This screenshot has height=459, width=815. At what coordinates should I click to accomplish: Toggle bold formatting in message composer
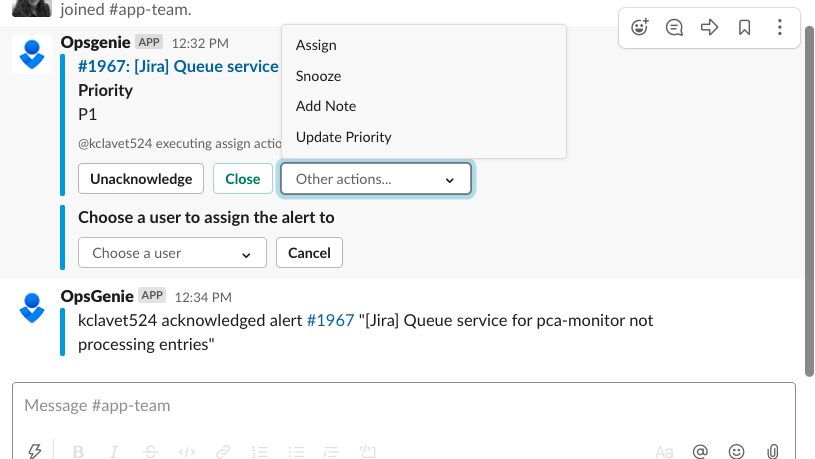(x=79, y=451)
